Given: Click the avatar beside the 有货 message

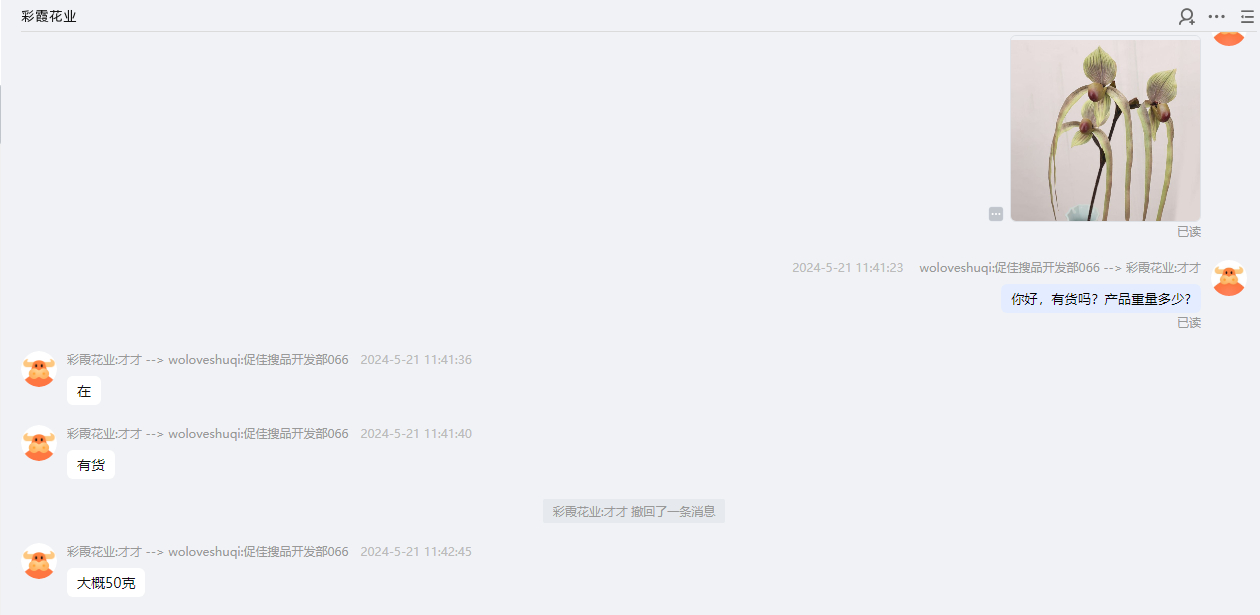Looking at the screenshot, I should point(39,443).
